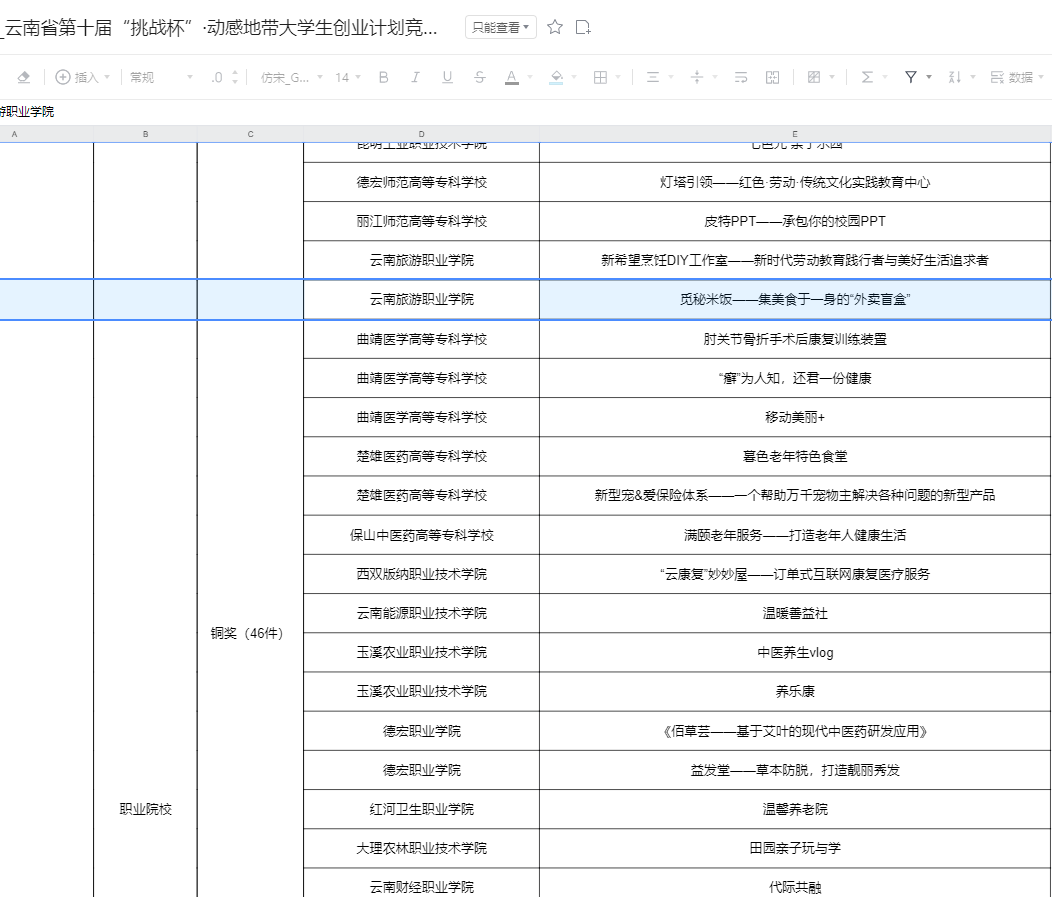Open the 只能查看 permission dropdown
Image resolution: width=1052 pixels, height=897 pixels.
tap(500, 28)
